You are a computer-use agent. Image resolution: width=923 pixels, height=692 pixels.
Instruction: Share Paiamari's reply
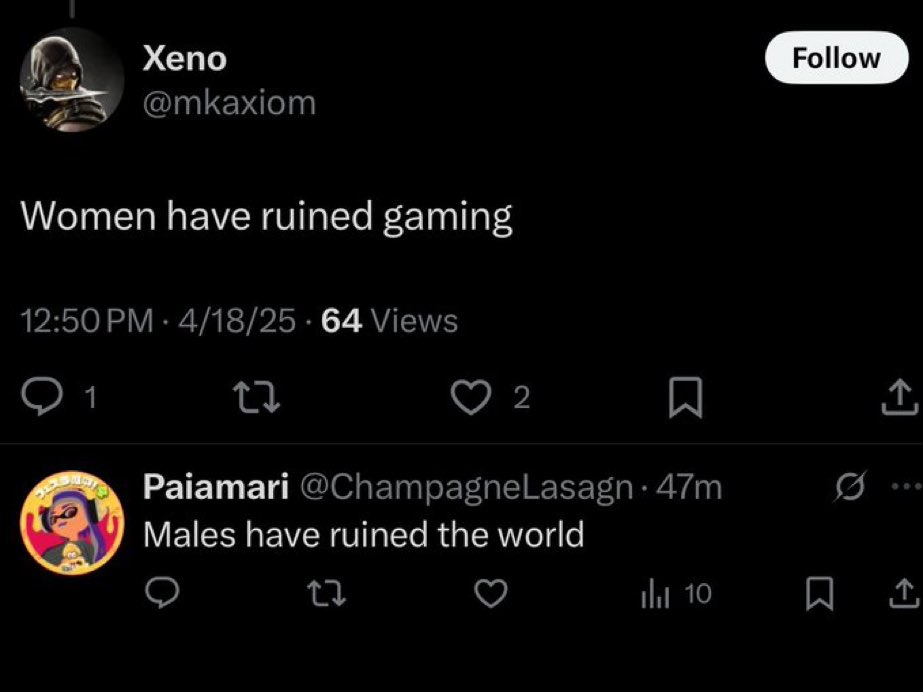tap(900, 594)
